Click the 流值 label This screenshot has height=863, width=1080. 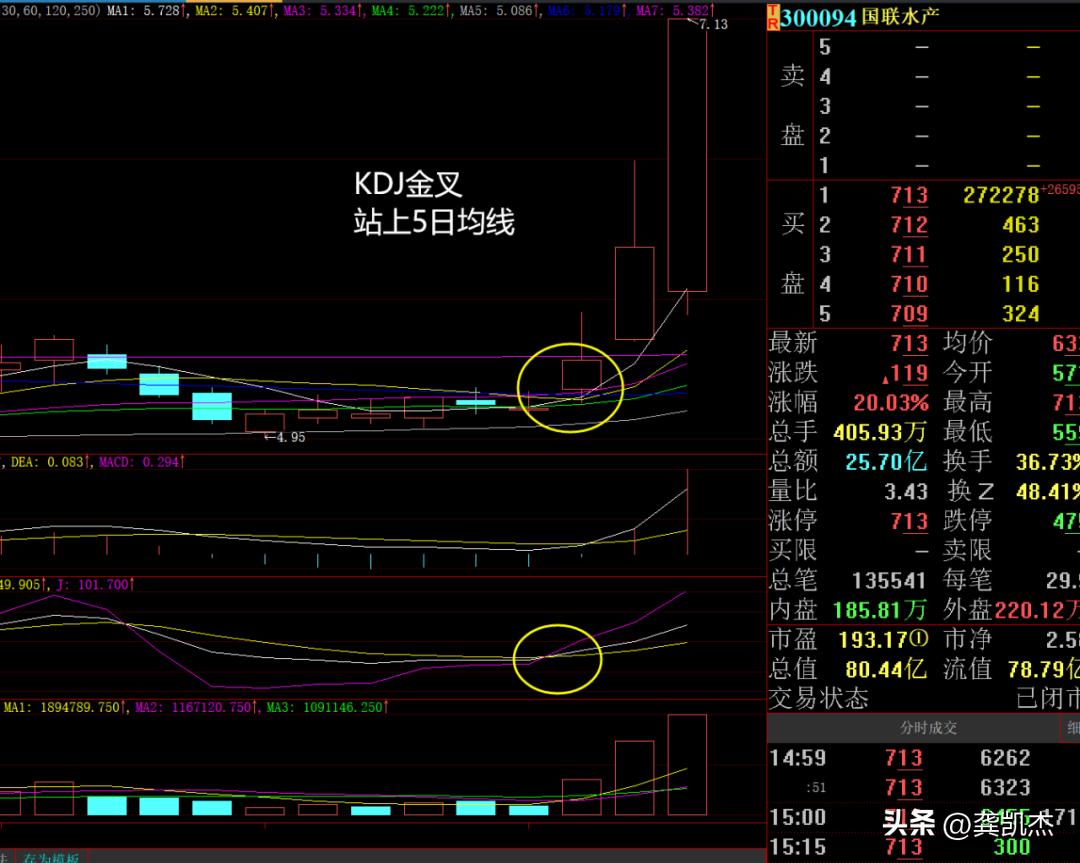968,669
